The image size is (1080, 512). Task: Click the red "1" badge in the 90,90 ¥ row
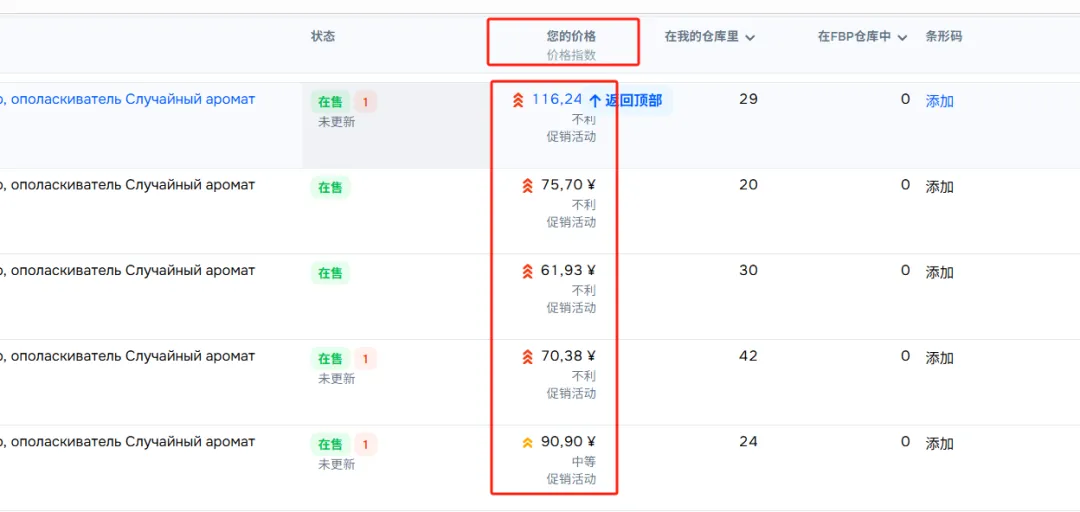(x=365, y=444)
